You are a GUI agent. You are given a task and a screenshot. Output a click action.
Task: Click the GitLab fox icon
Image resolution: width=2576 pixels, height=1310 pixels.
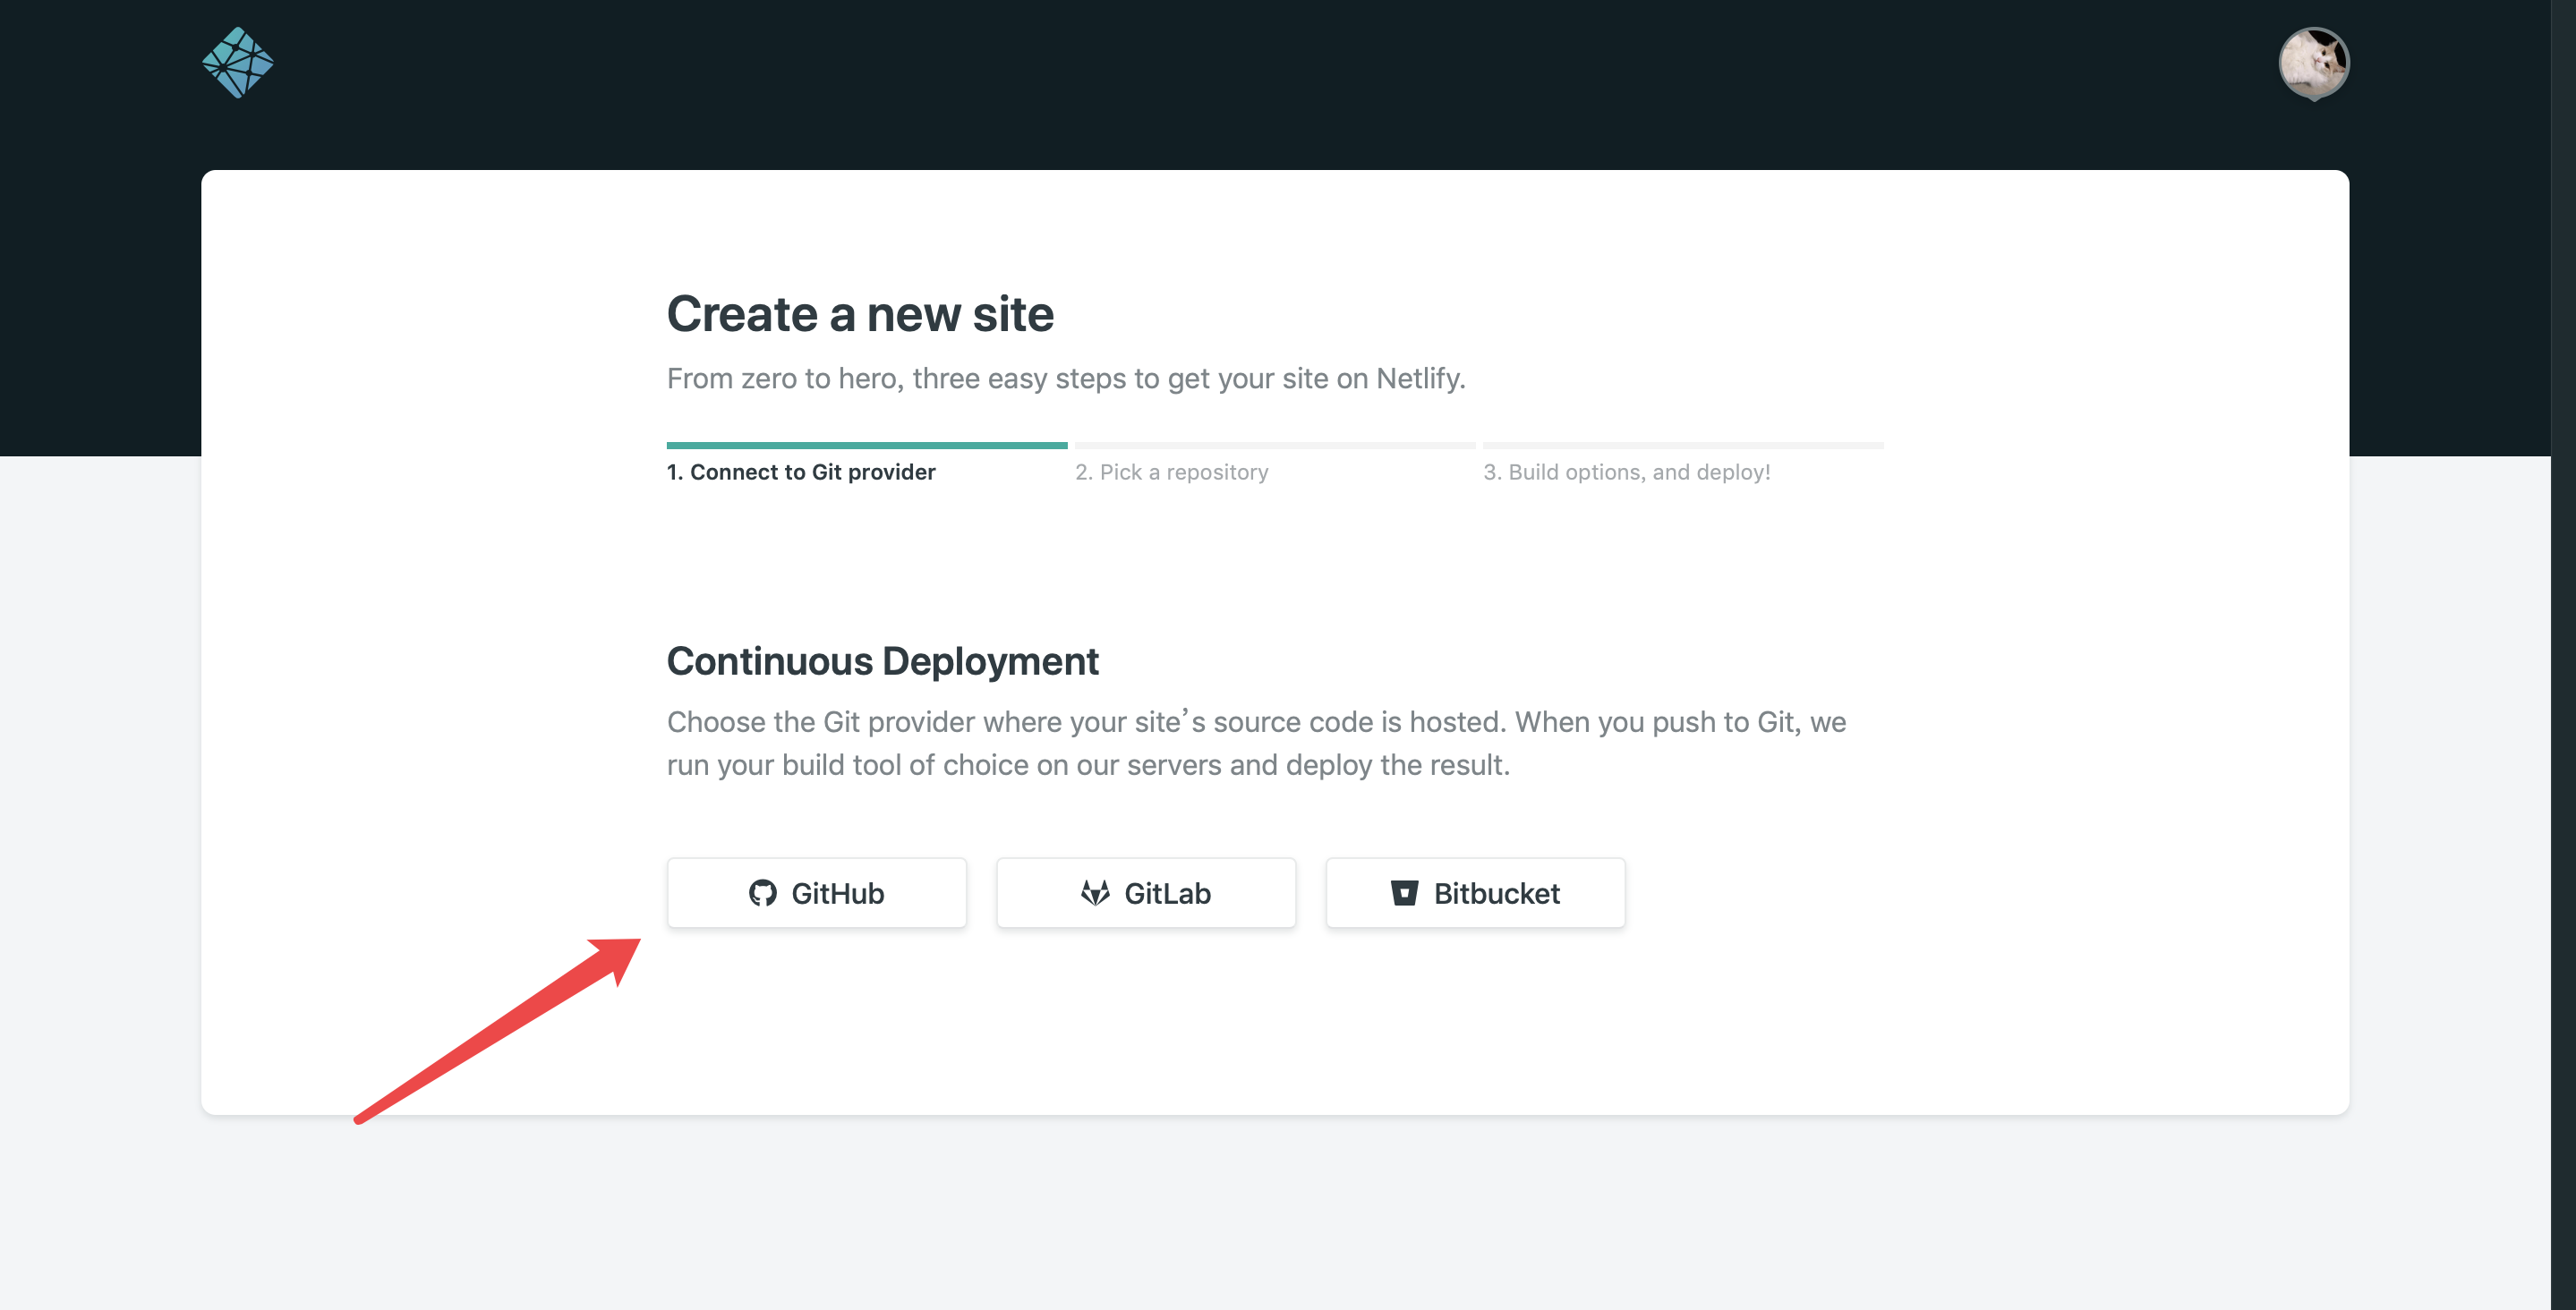tap(1095, 892)
